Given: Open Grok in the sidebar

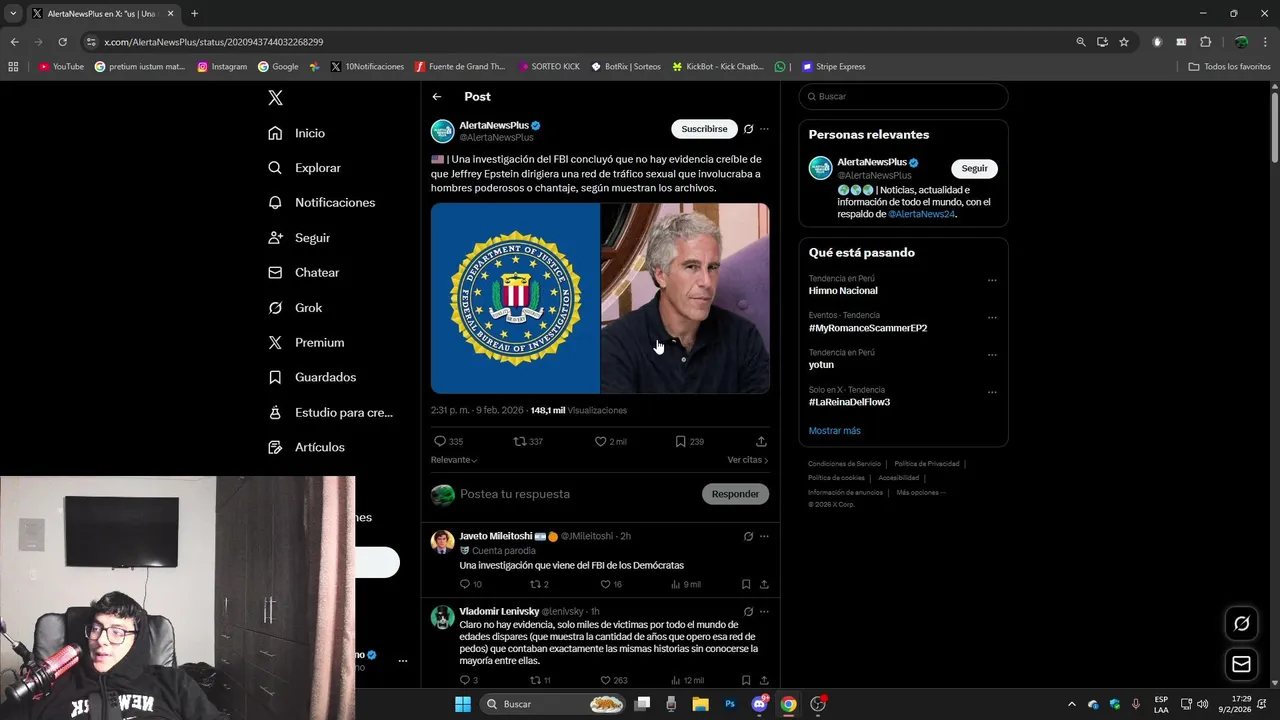Looking at the screenshot, I should coord(295,308).
